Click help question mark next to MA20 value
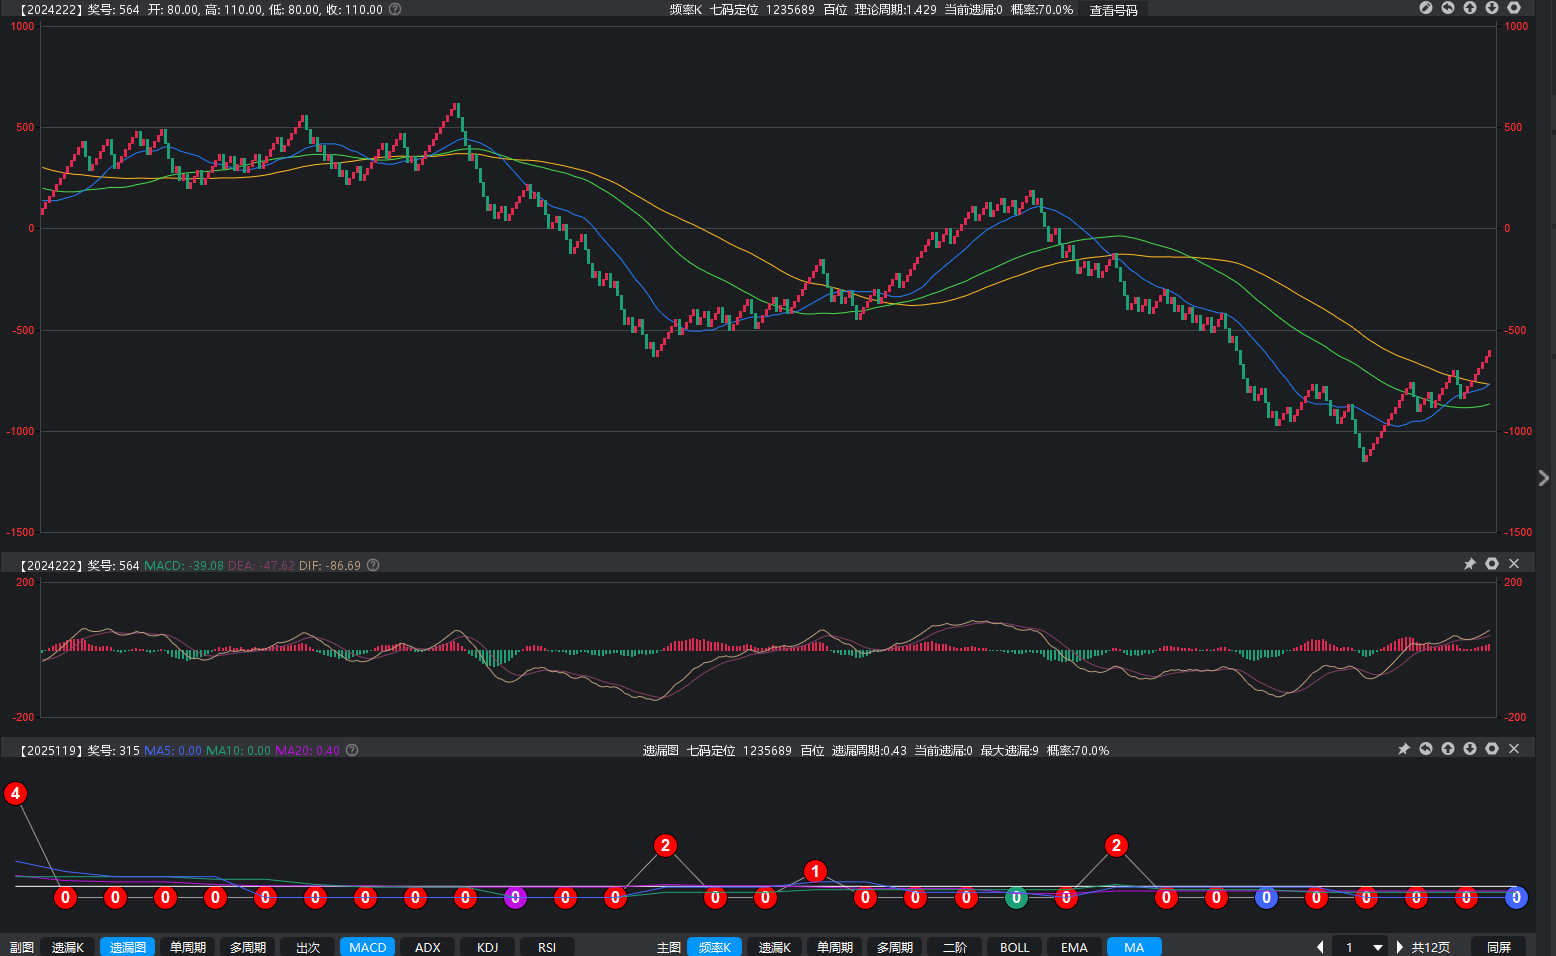The width and height of the screenshot is (1556, 956). [352, 750]
